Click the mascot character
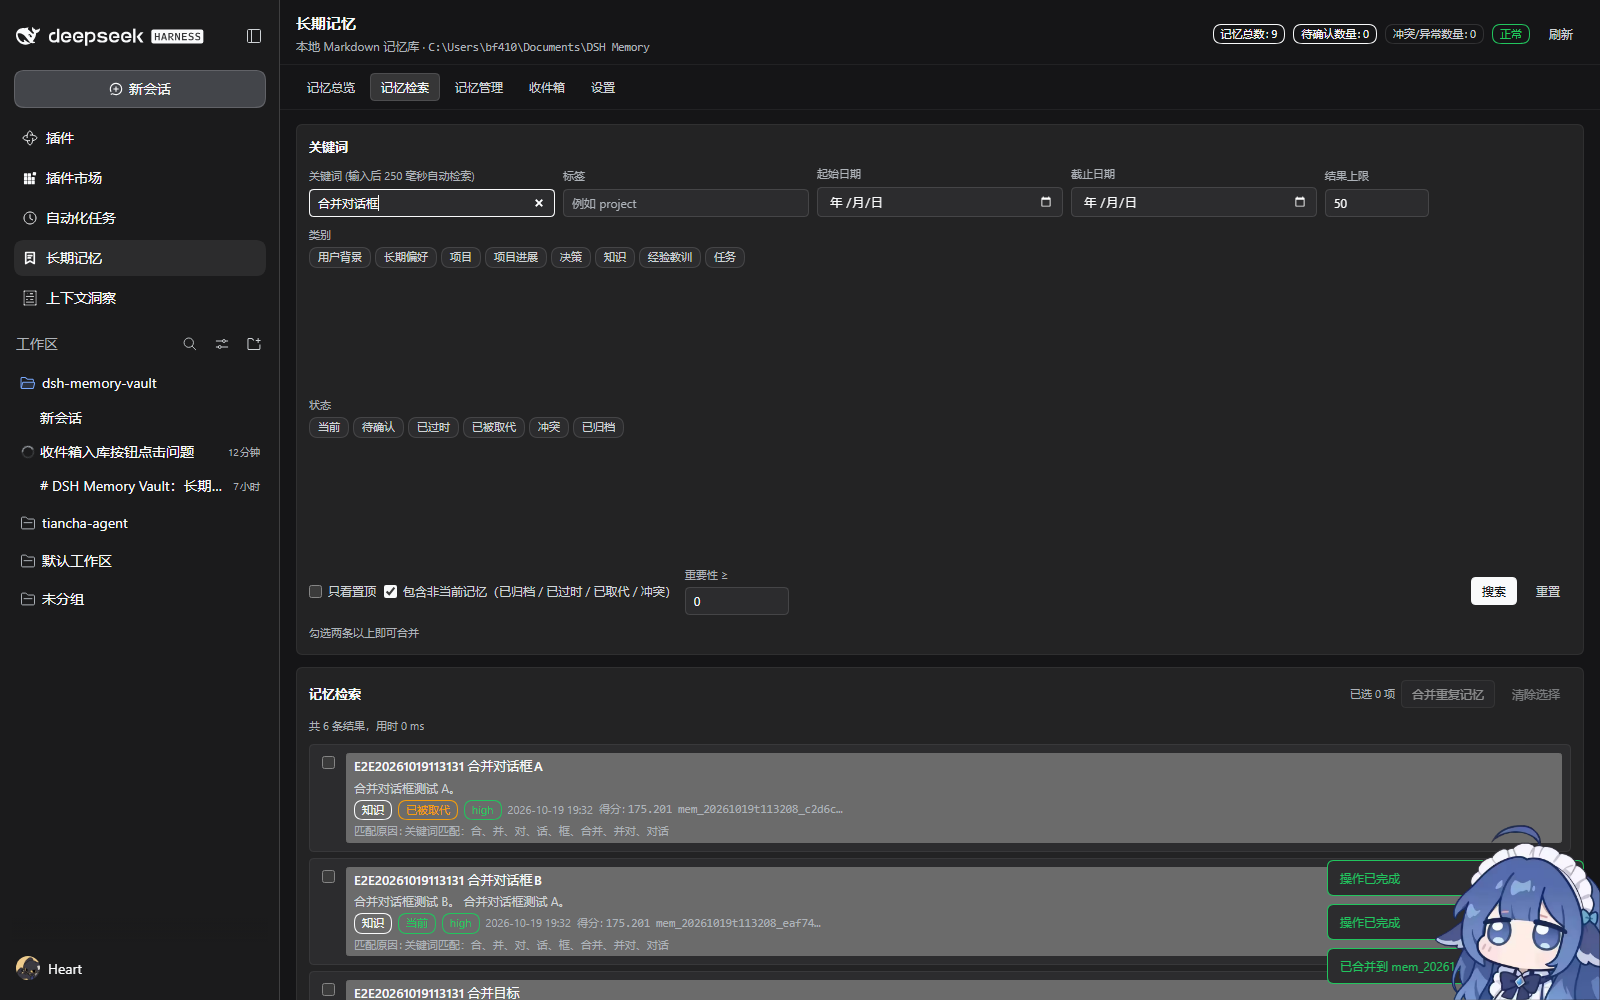 [x=1520, y=915]
